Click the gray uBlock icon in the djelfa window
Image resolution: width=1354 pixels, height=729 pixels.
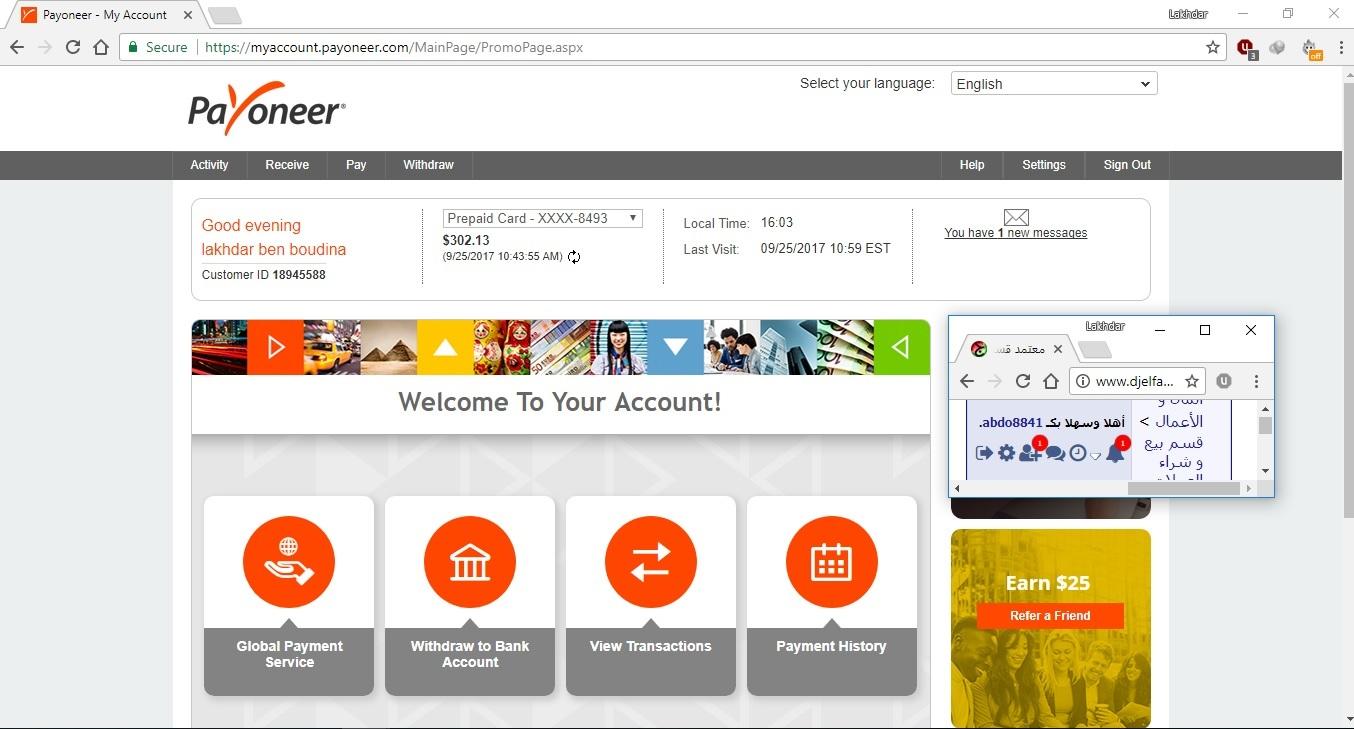[1224, 381]
